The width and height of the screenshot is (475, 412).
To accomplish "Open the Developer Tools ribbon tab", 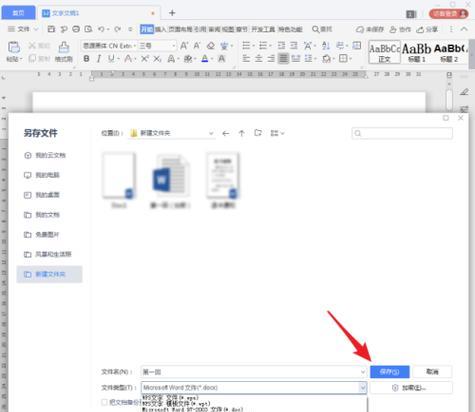I will pyautogui.click(x=263, y=29).
